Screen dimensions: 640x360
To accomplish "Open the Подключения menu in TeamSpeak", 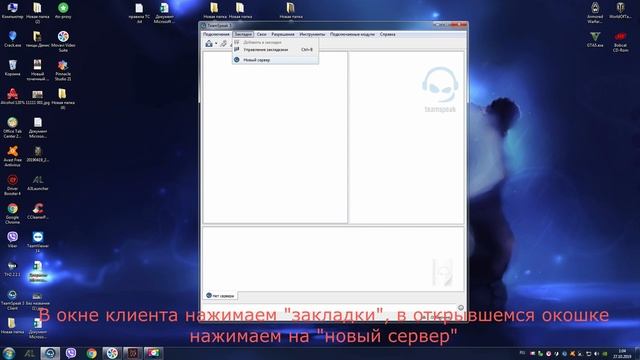I will 216,34.
